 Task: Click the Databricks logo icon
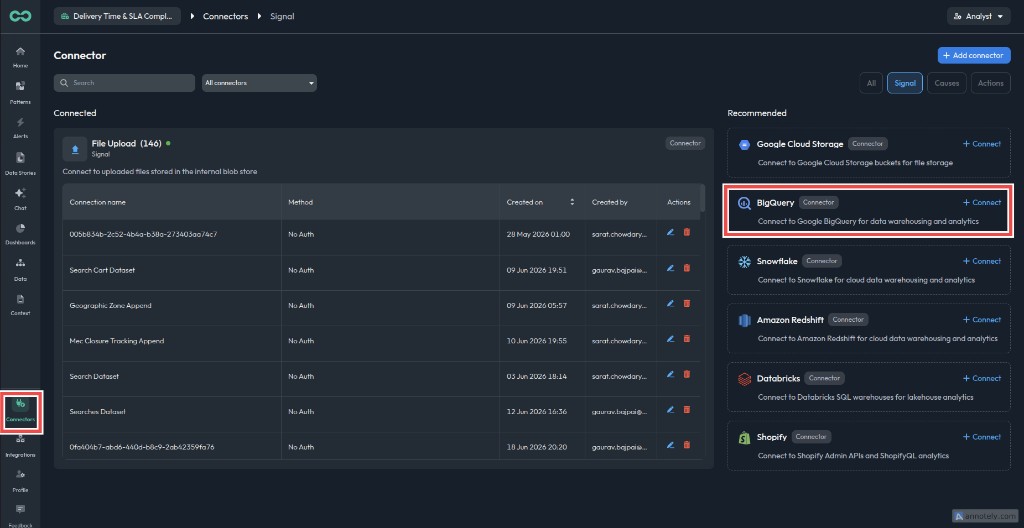pos(744,379)
